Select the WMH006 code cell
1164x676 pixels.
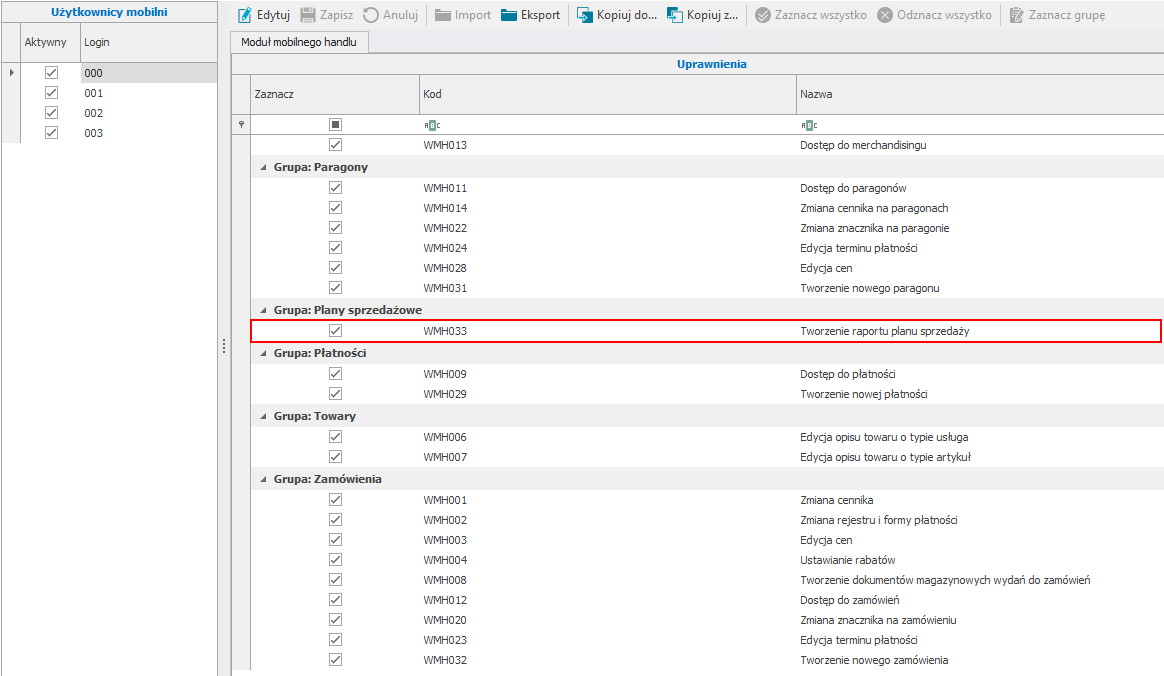[608, 437]
